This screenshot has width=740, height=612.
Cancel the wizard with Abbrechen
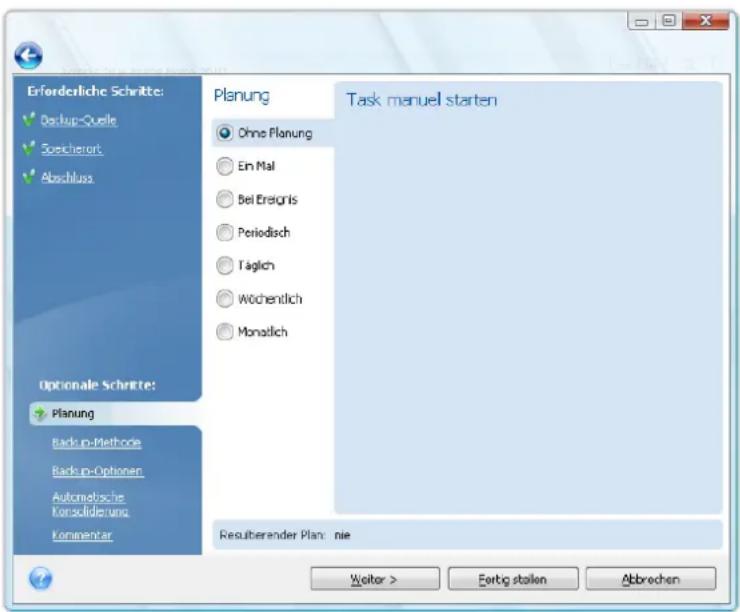pos(651,579)
